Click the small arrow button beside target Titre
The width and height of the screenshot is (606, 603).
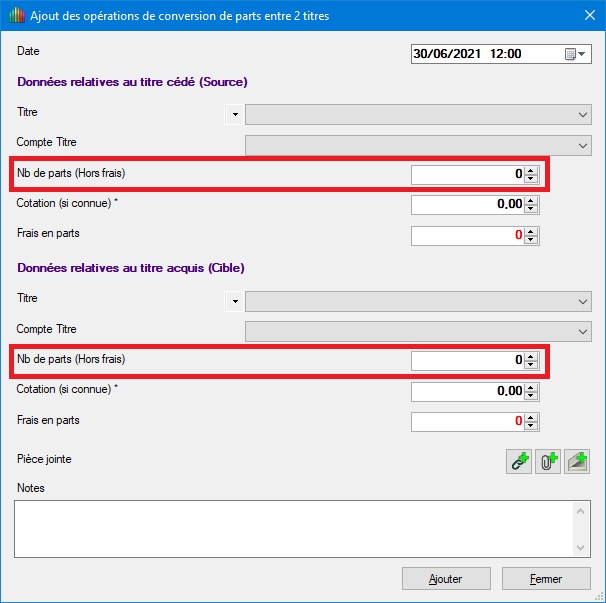pyautogui.click(x=235, y=300)
